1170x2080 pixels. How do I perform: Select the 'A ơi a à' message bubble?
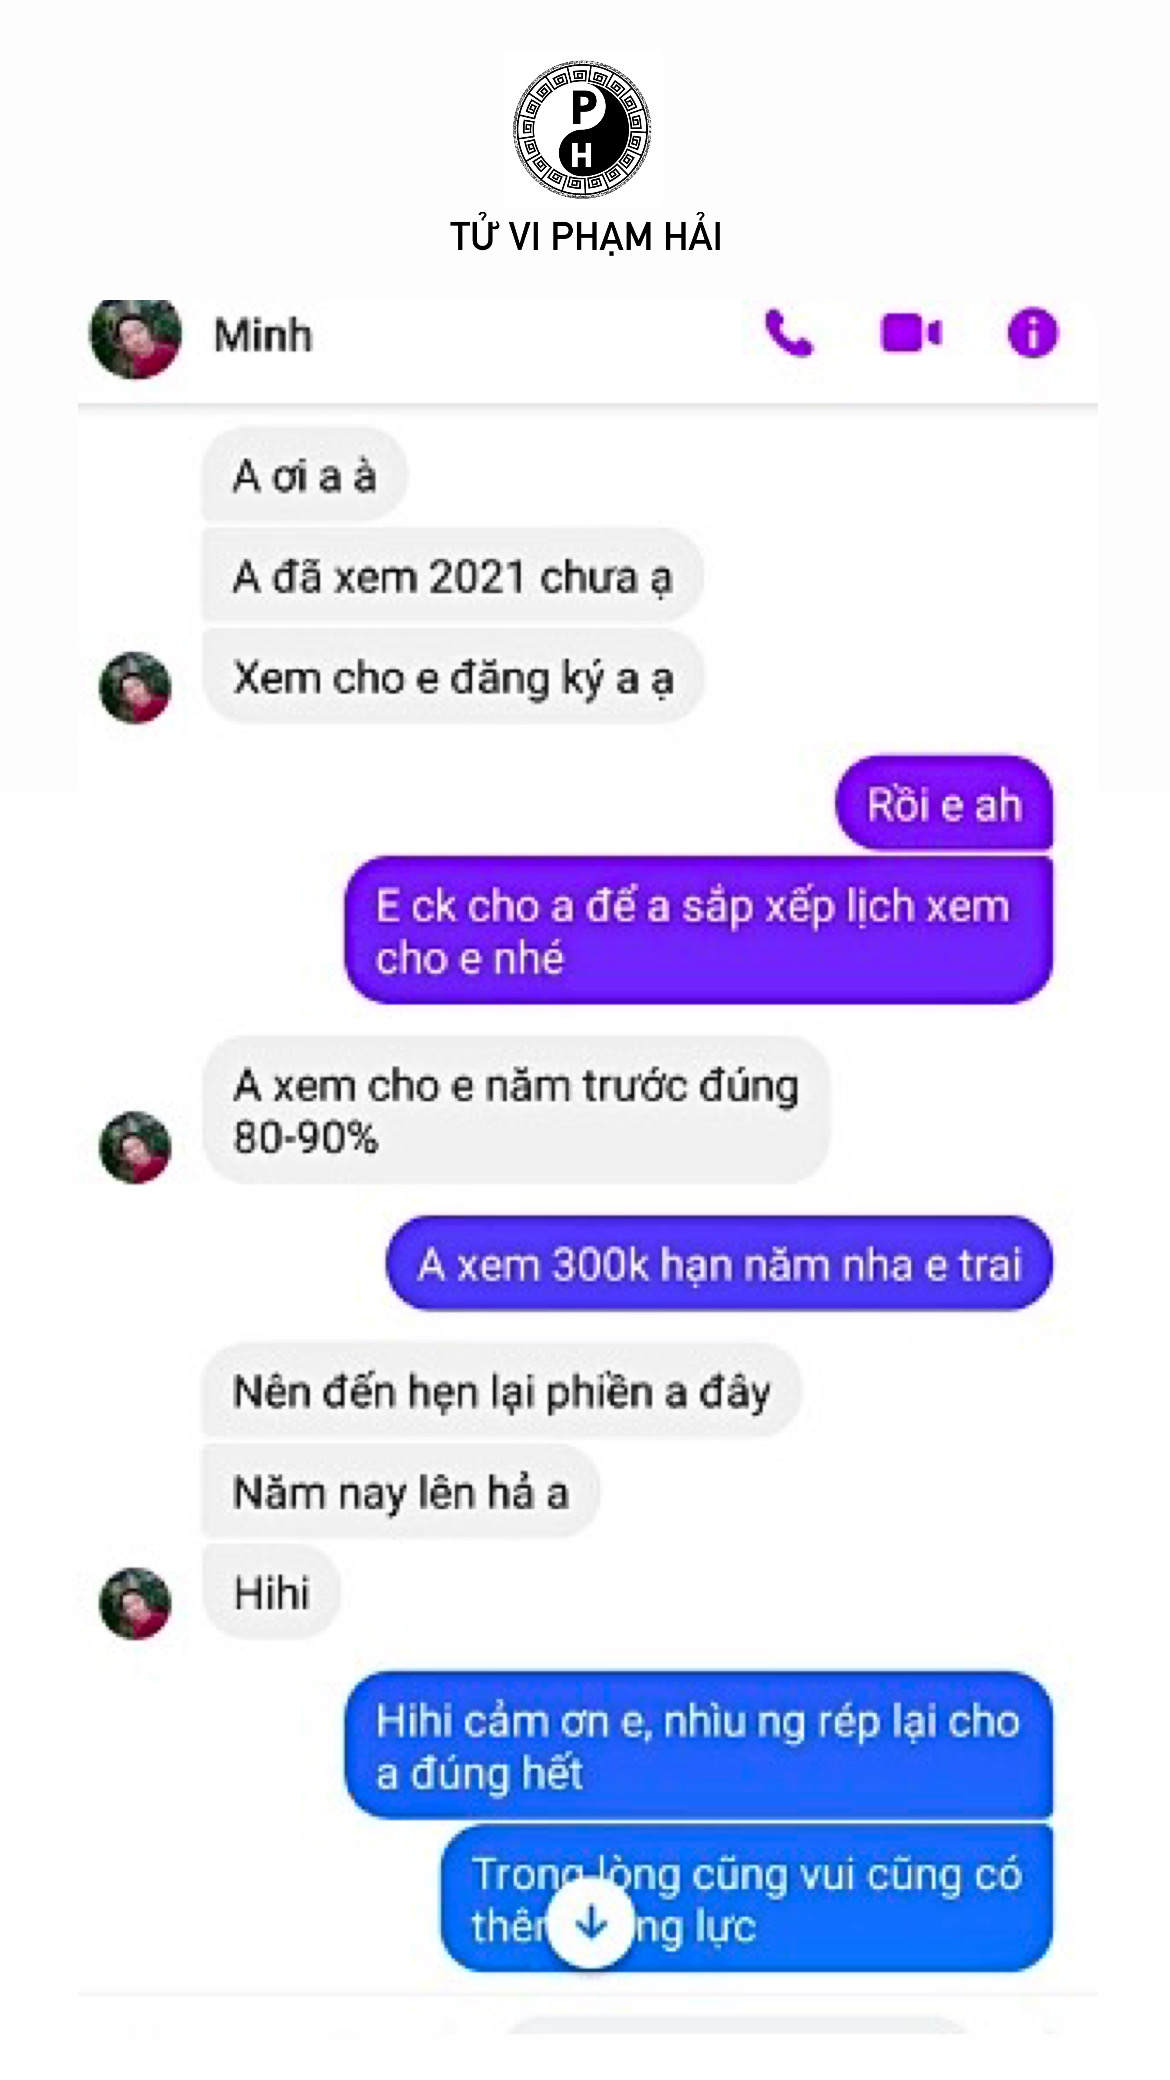click(305, 475)
